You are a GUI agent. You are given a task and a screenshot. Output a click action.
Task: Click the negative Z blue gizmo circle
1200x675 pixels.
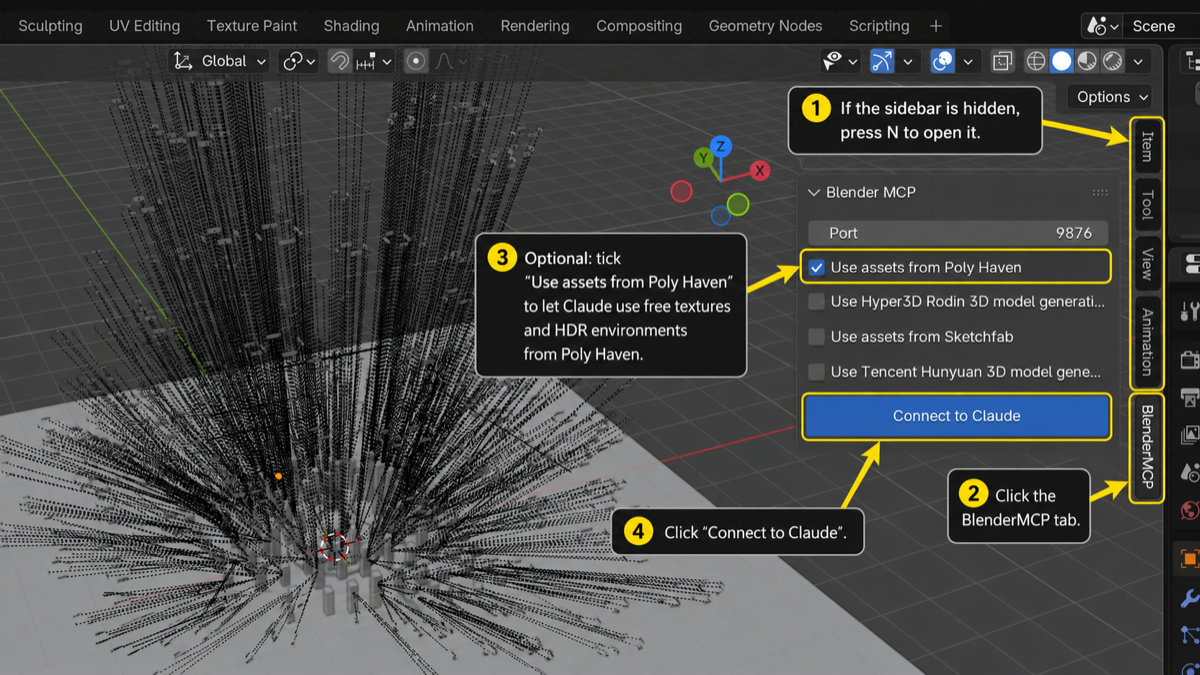[721, 215]
